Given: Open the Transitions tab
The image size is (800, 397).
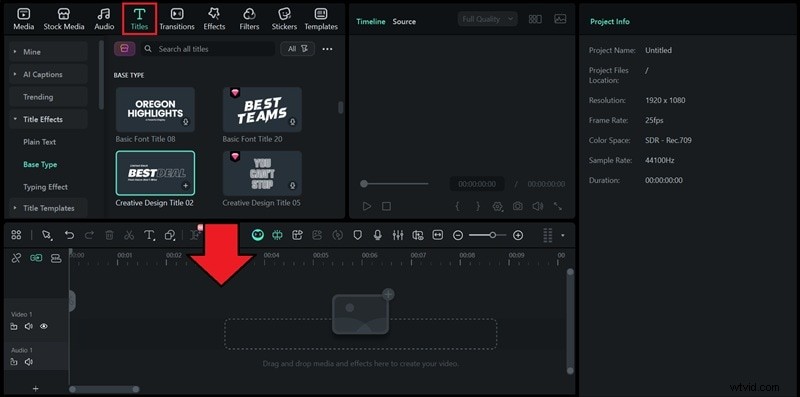Looking at the screenshot, I should [177, 19].
